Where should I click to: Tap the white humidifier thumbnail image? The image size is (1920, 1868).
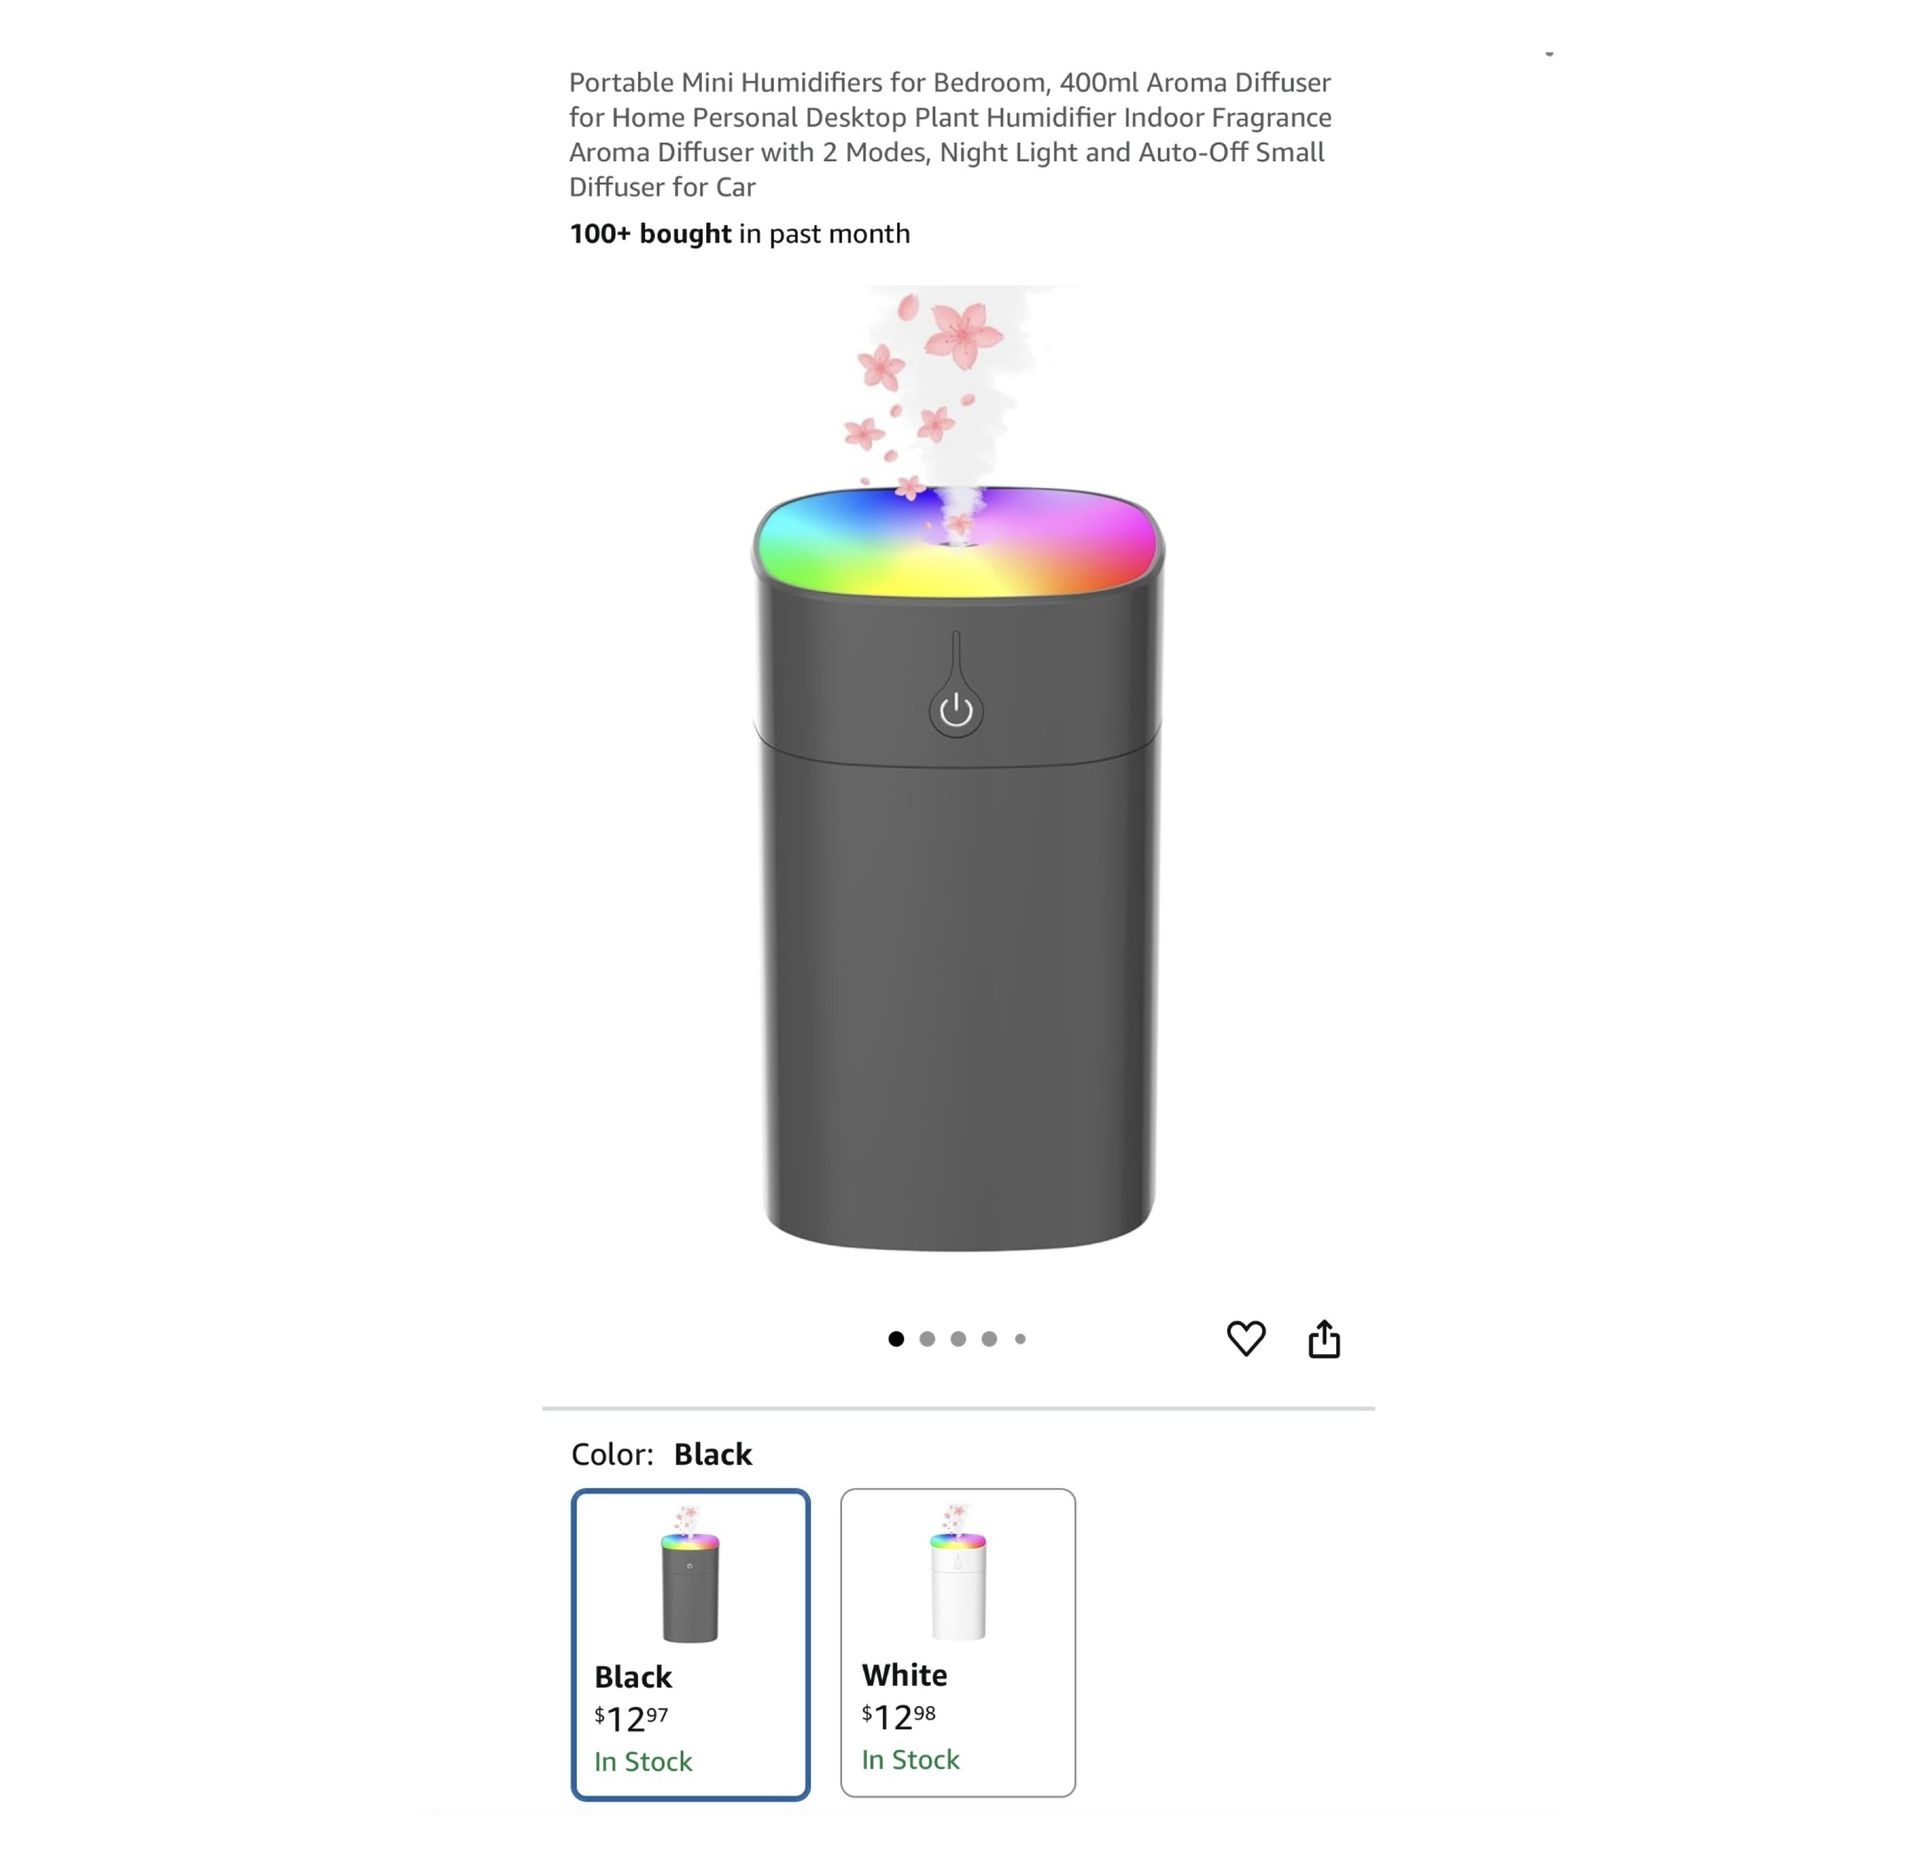point(958,1572)
